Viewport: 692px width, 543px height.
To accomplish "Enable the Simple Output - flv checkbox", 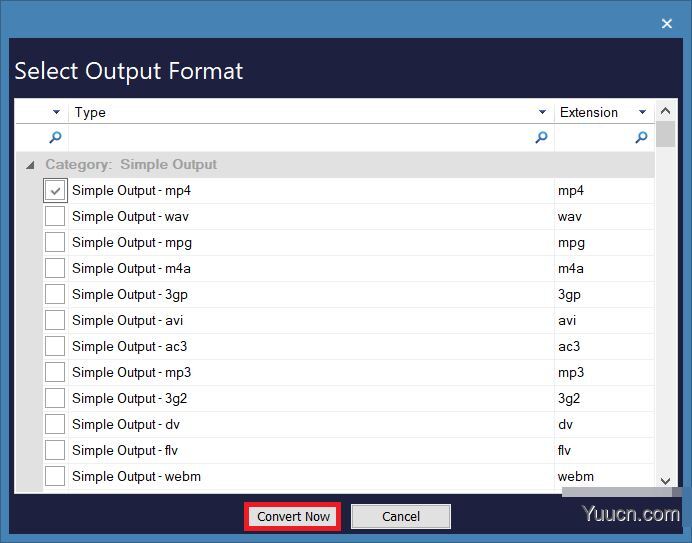I will (55, 451).
